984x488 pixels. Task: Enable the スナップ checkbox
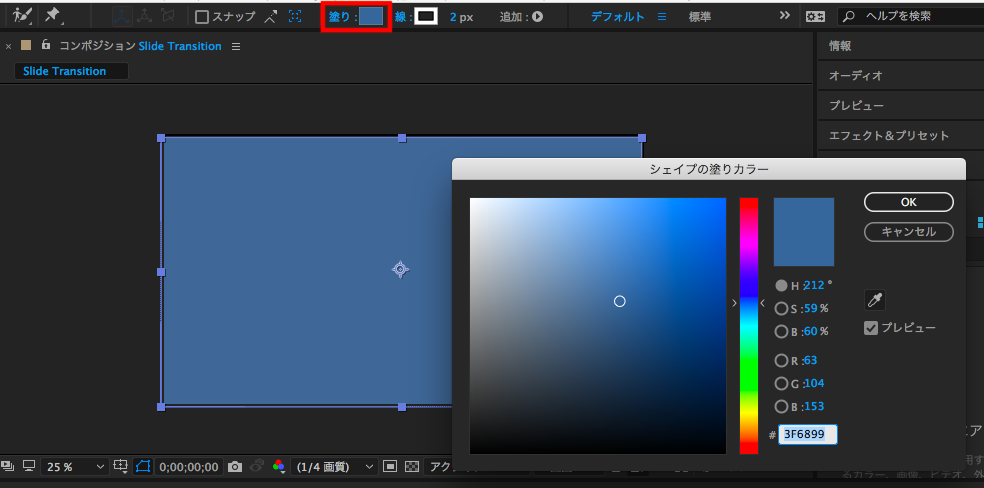coord(201,17)
